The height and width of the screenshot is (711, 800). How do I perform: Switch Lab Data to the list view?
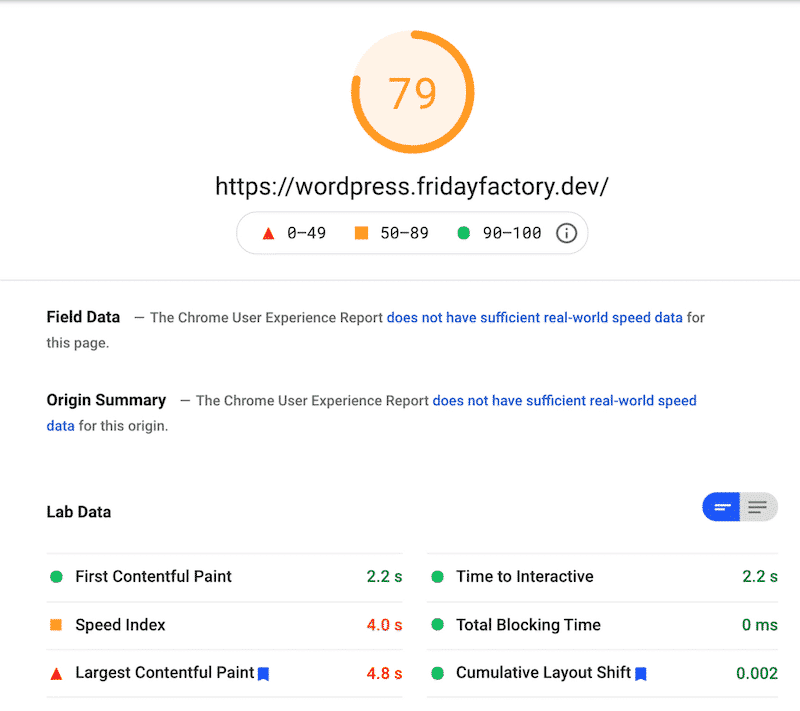point(758,507)
